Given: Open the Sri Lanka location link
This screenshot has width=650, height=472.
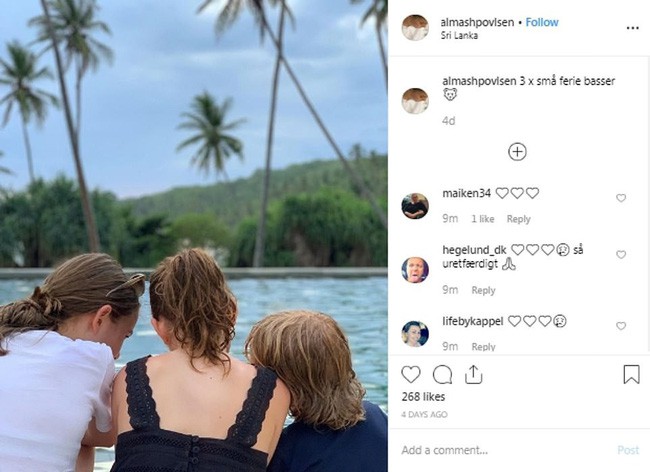Looking at the screenshot, I should tap(459, 35).
